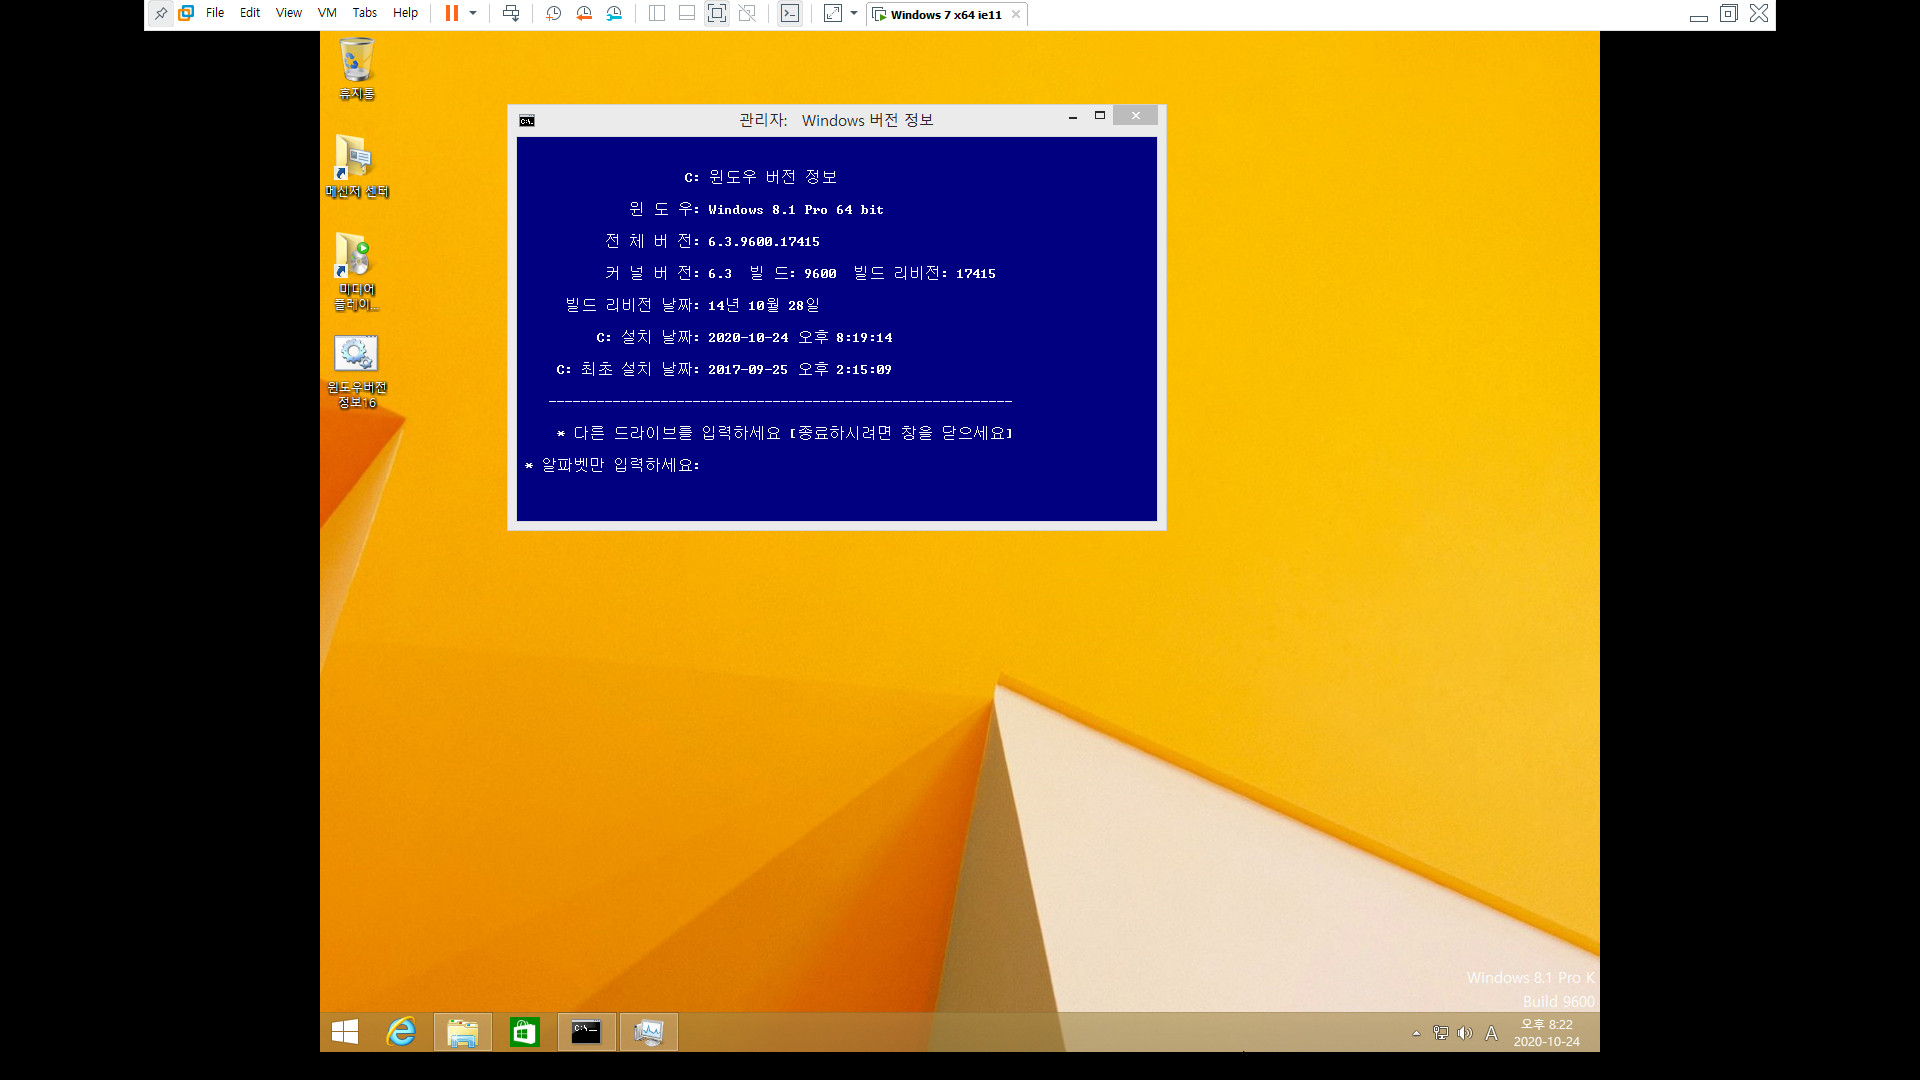This screenshot has height=1080, width=1920.
Task: Select the Recycle Bin (휴지통) desktop icon
Action: 357,69
